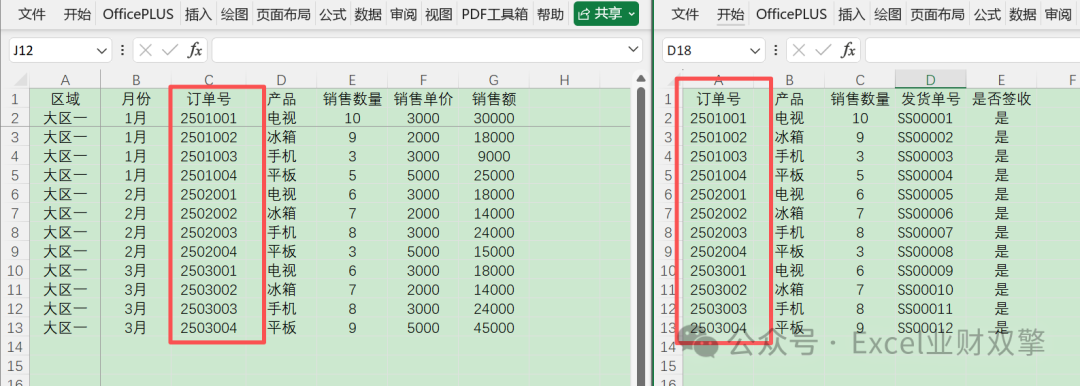Open the 文件 menu in left window
1080x386 pixels.
31,14
